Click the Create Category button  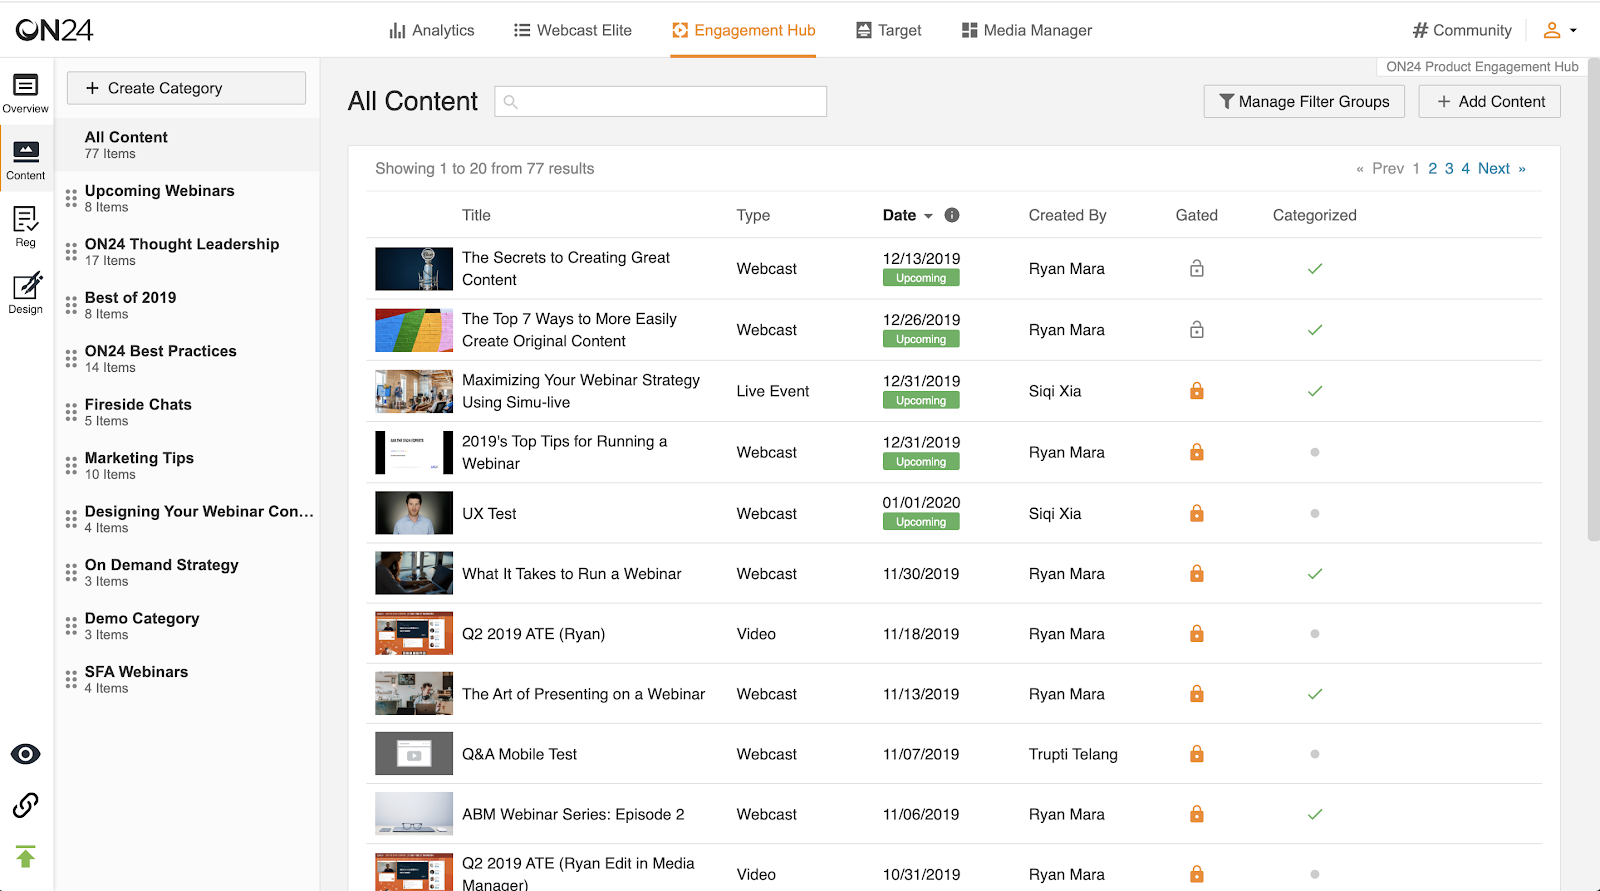186,88
